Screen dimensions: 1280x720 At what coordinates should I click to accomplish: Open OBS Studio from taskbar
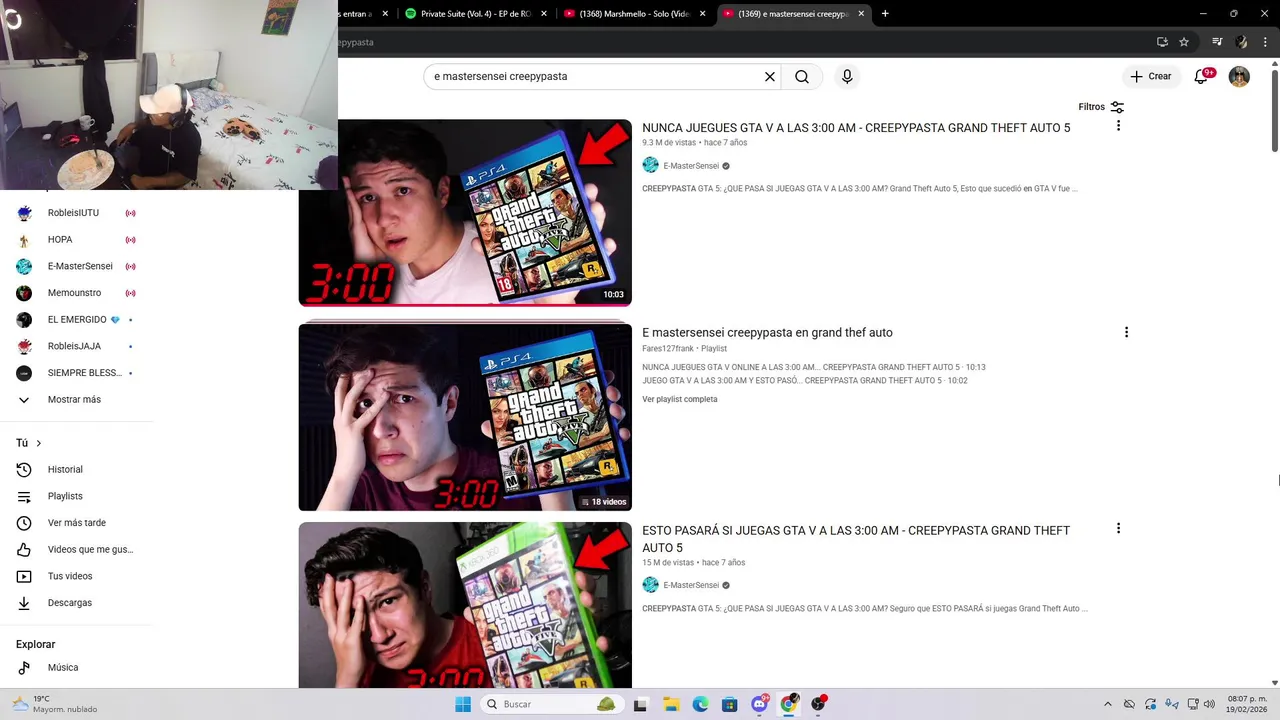(818, 704)
